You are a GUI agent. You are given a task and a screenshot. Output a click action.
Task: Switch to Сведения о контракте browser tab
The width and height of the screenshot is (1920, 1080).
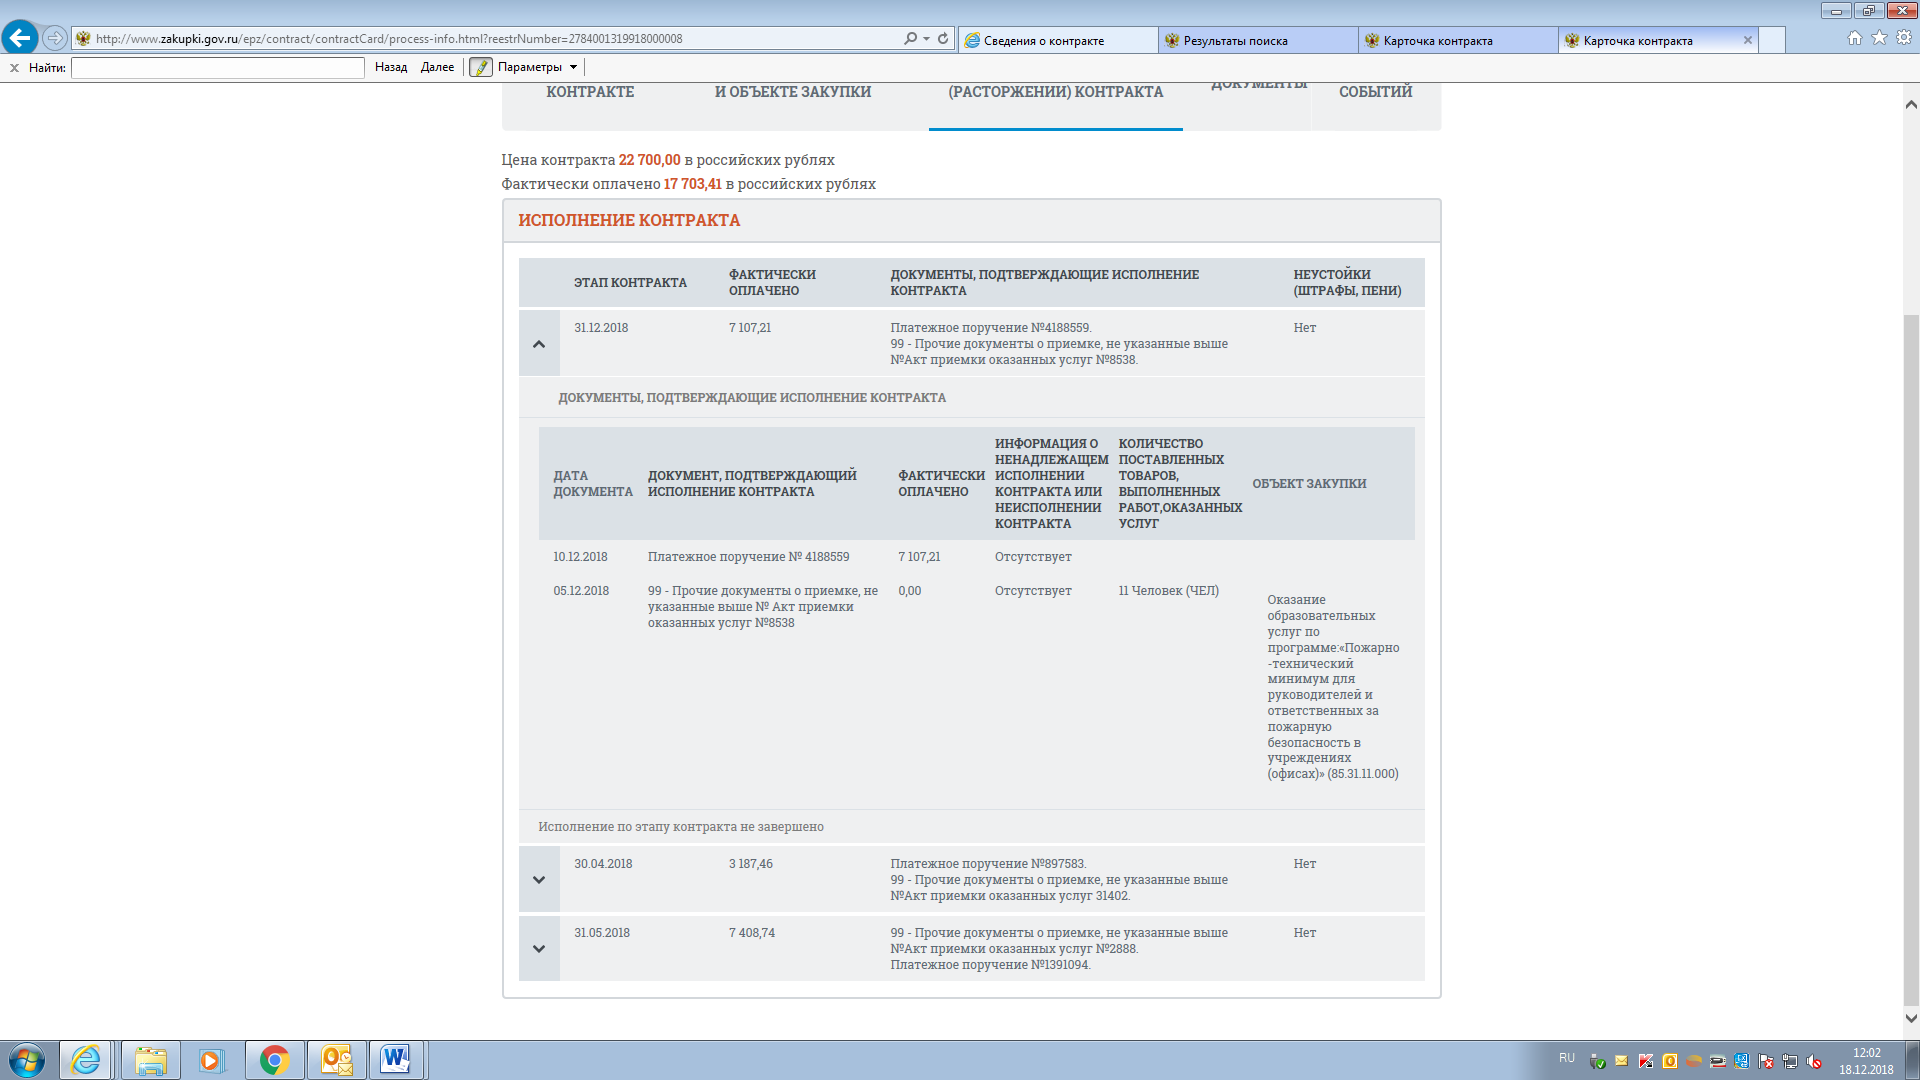click(1056, 41)
